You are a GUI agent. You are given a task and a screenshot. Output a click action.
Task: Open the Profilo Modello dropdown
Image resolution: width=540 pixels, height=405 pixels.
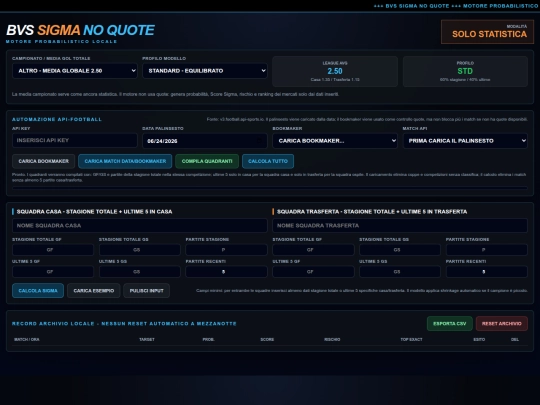(205, 71)
